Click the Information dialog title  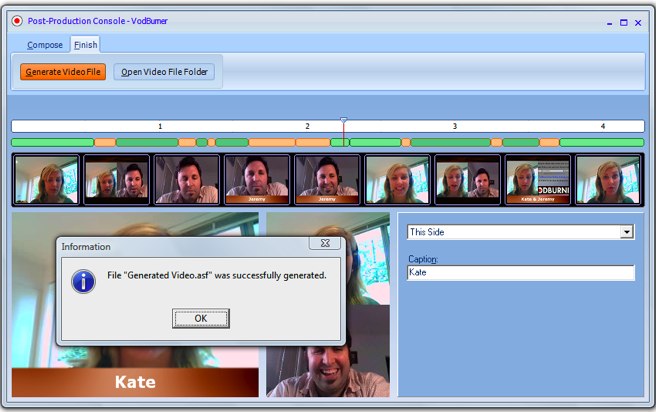86,247
